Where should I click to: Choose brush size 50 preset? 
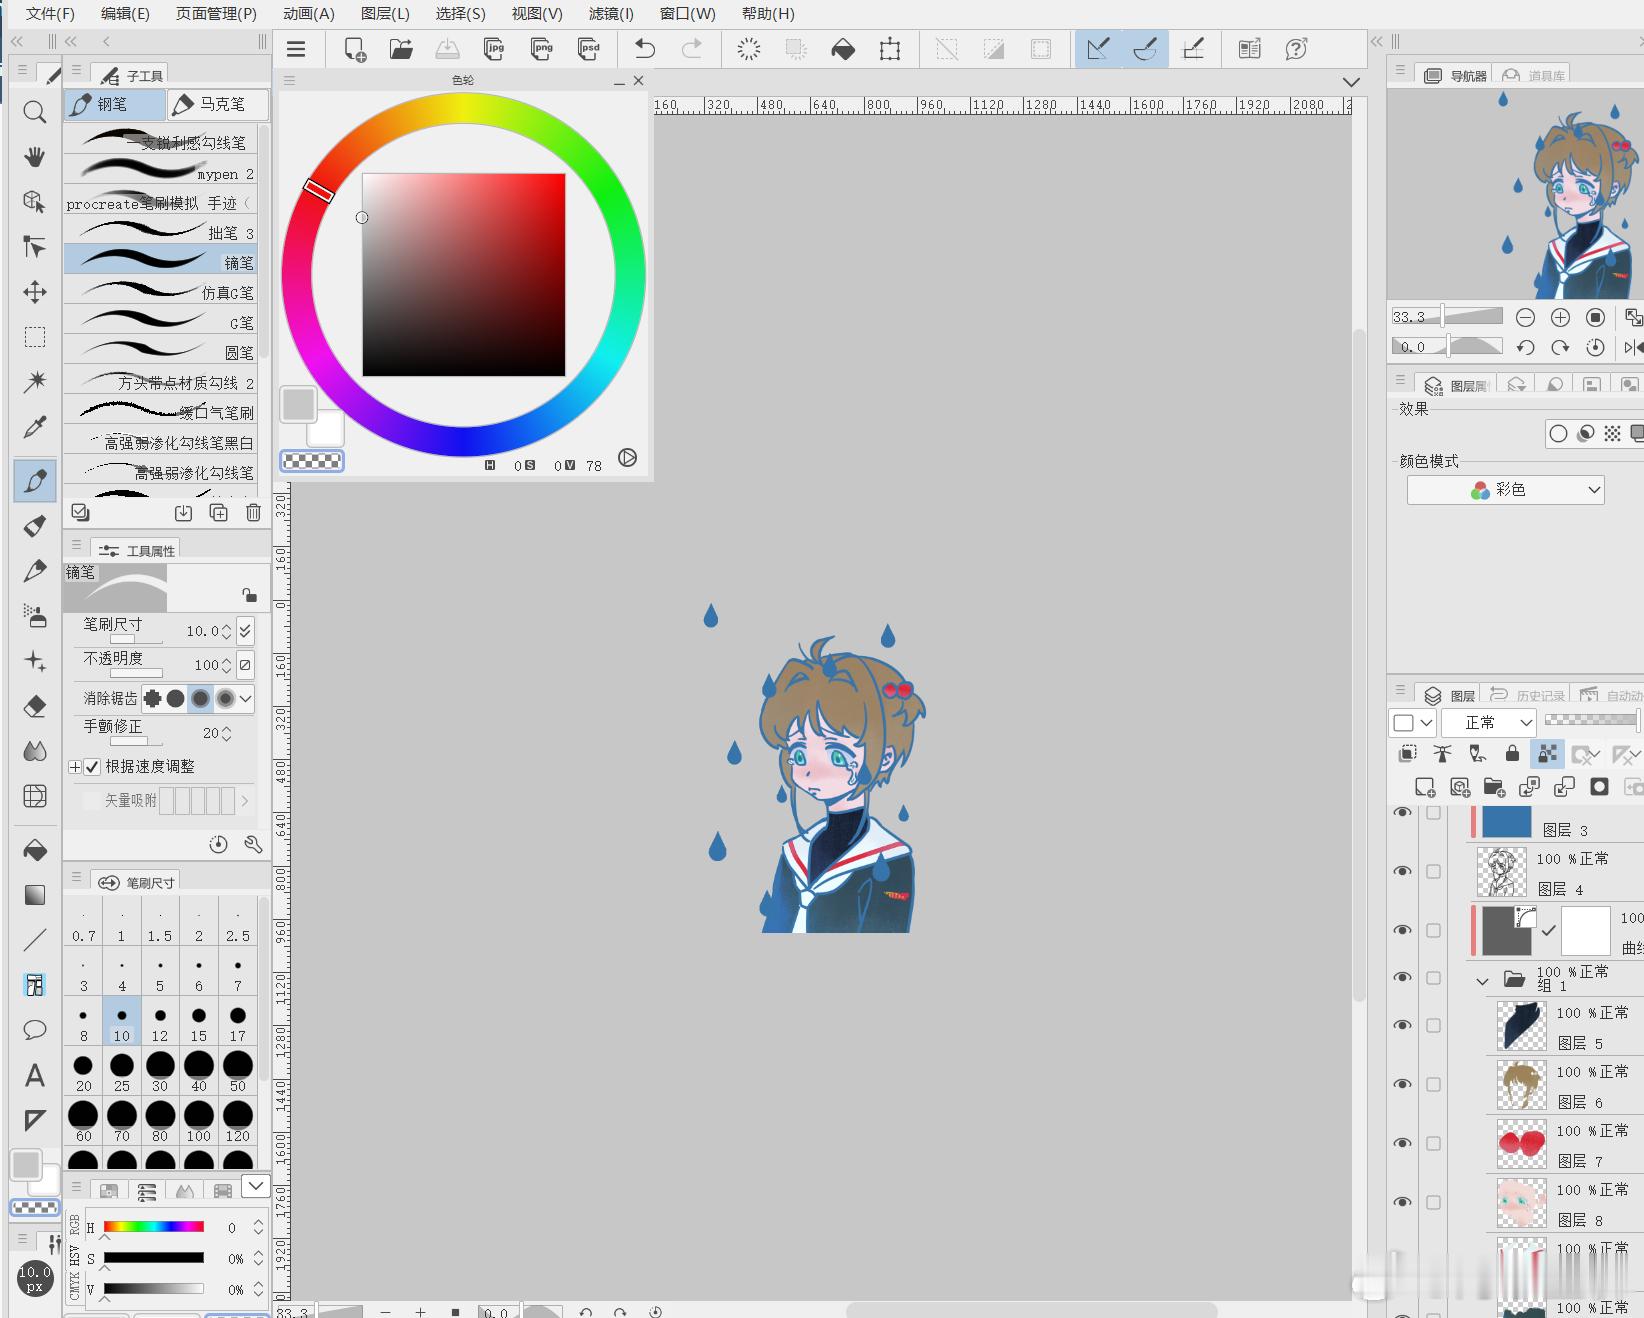[238, 1072]
